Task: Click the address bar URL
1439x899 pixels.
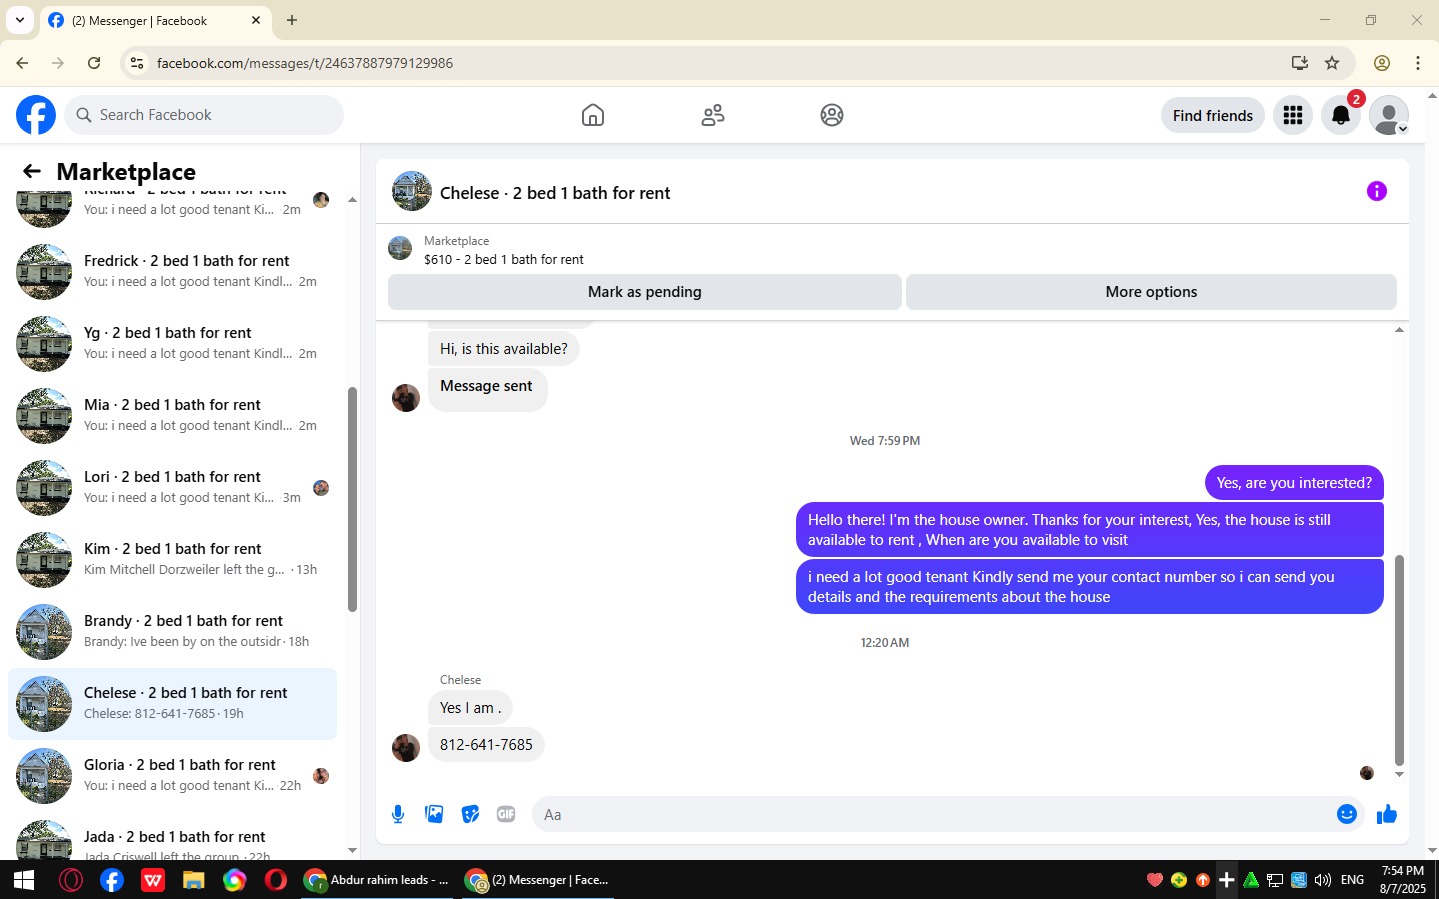Action: (x=305, y=63)
